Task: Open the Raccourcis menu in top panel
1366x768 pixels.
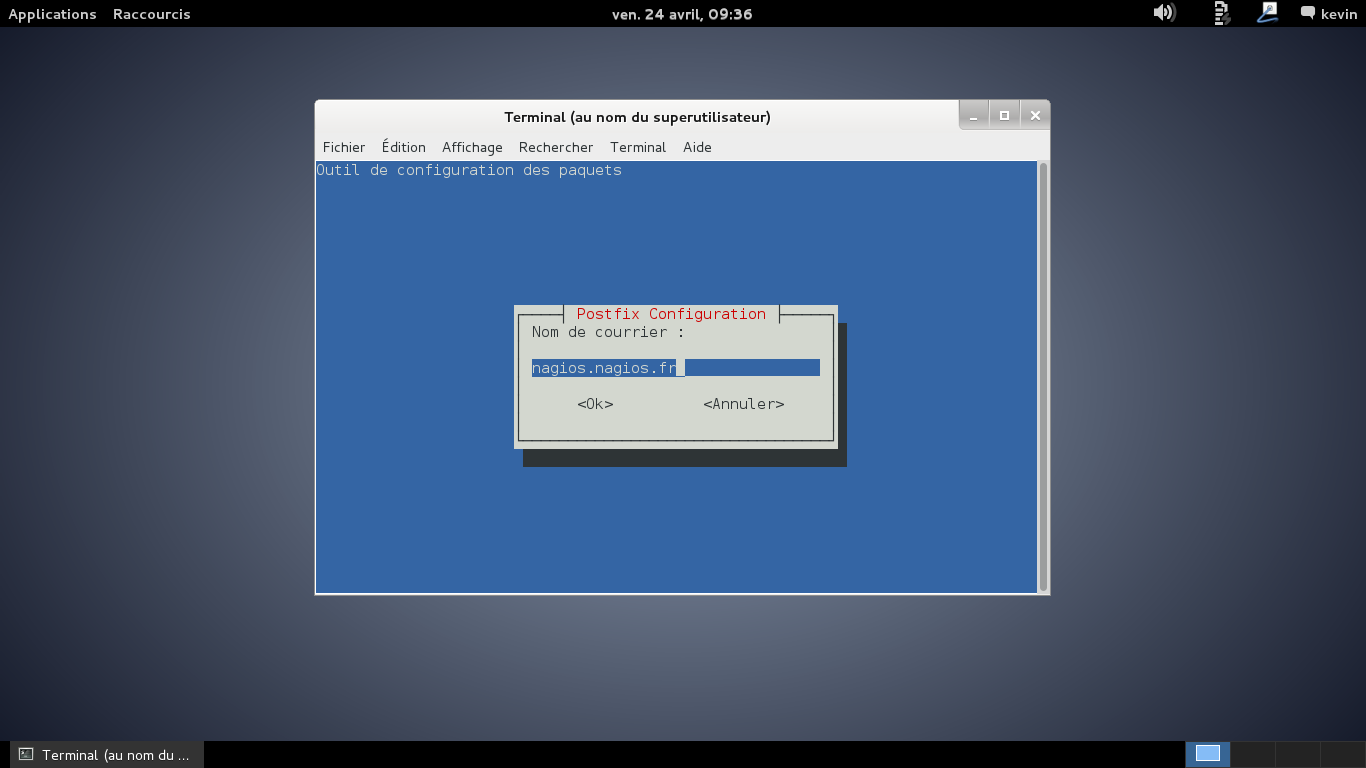Action: (x=152, y=14)
